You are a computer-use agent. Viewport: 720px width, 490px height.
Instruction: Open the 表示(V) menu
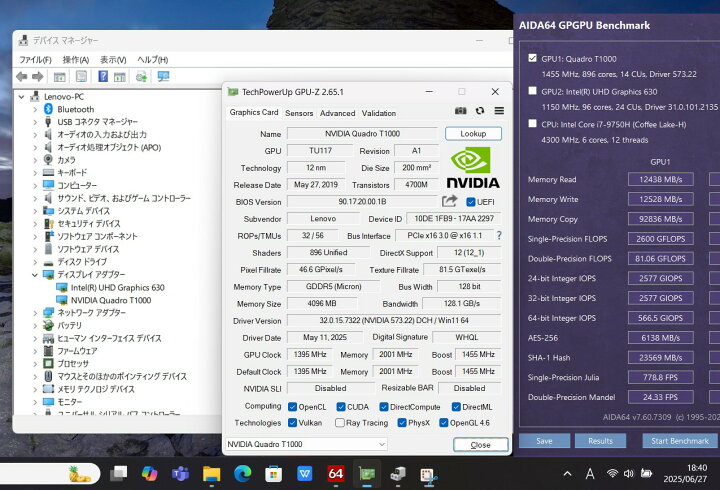tap(113, 60)
